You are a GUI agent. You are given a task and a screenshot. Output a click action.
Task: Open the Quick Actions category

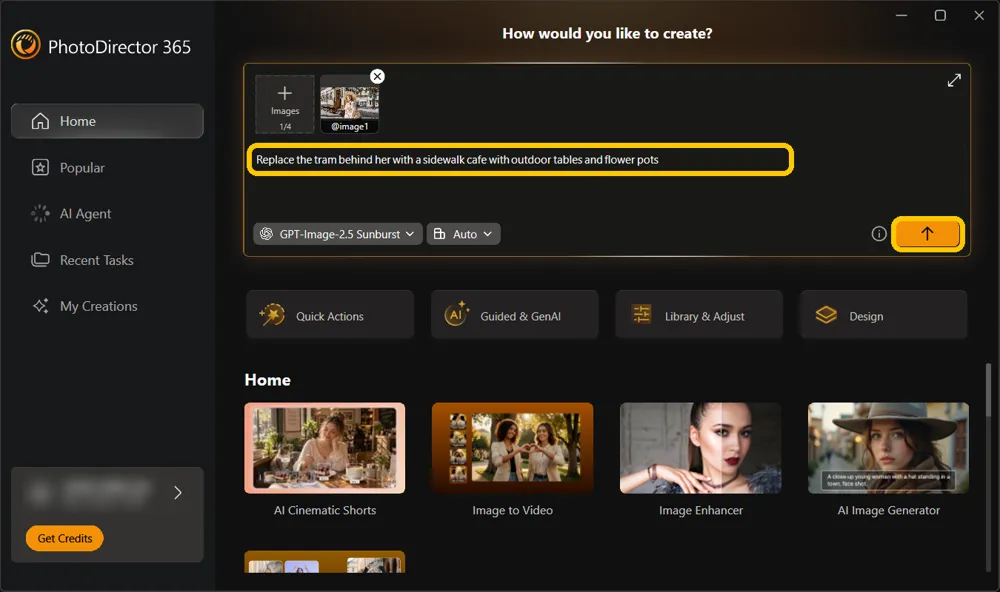(330, 315)
